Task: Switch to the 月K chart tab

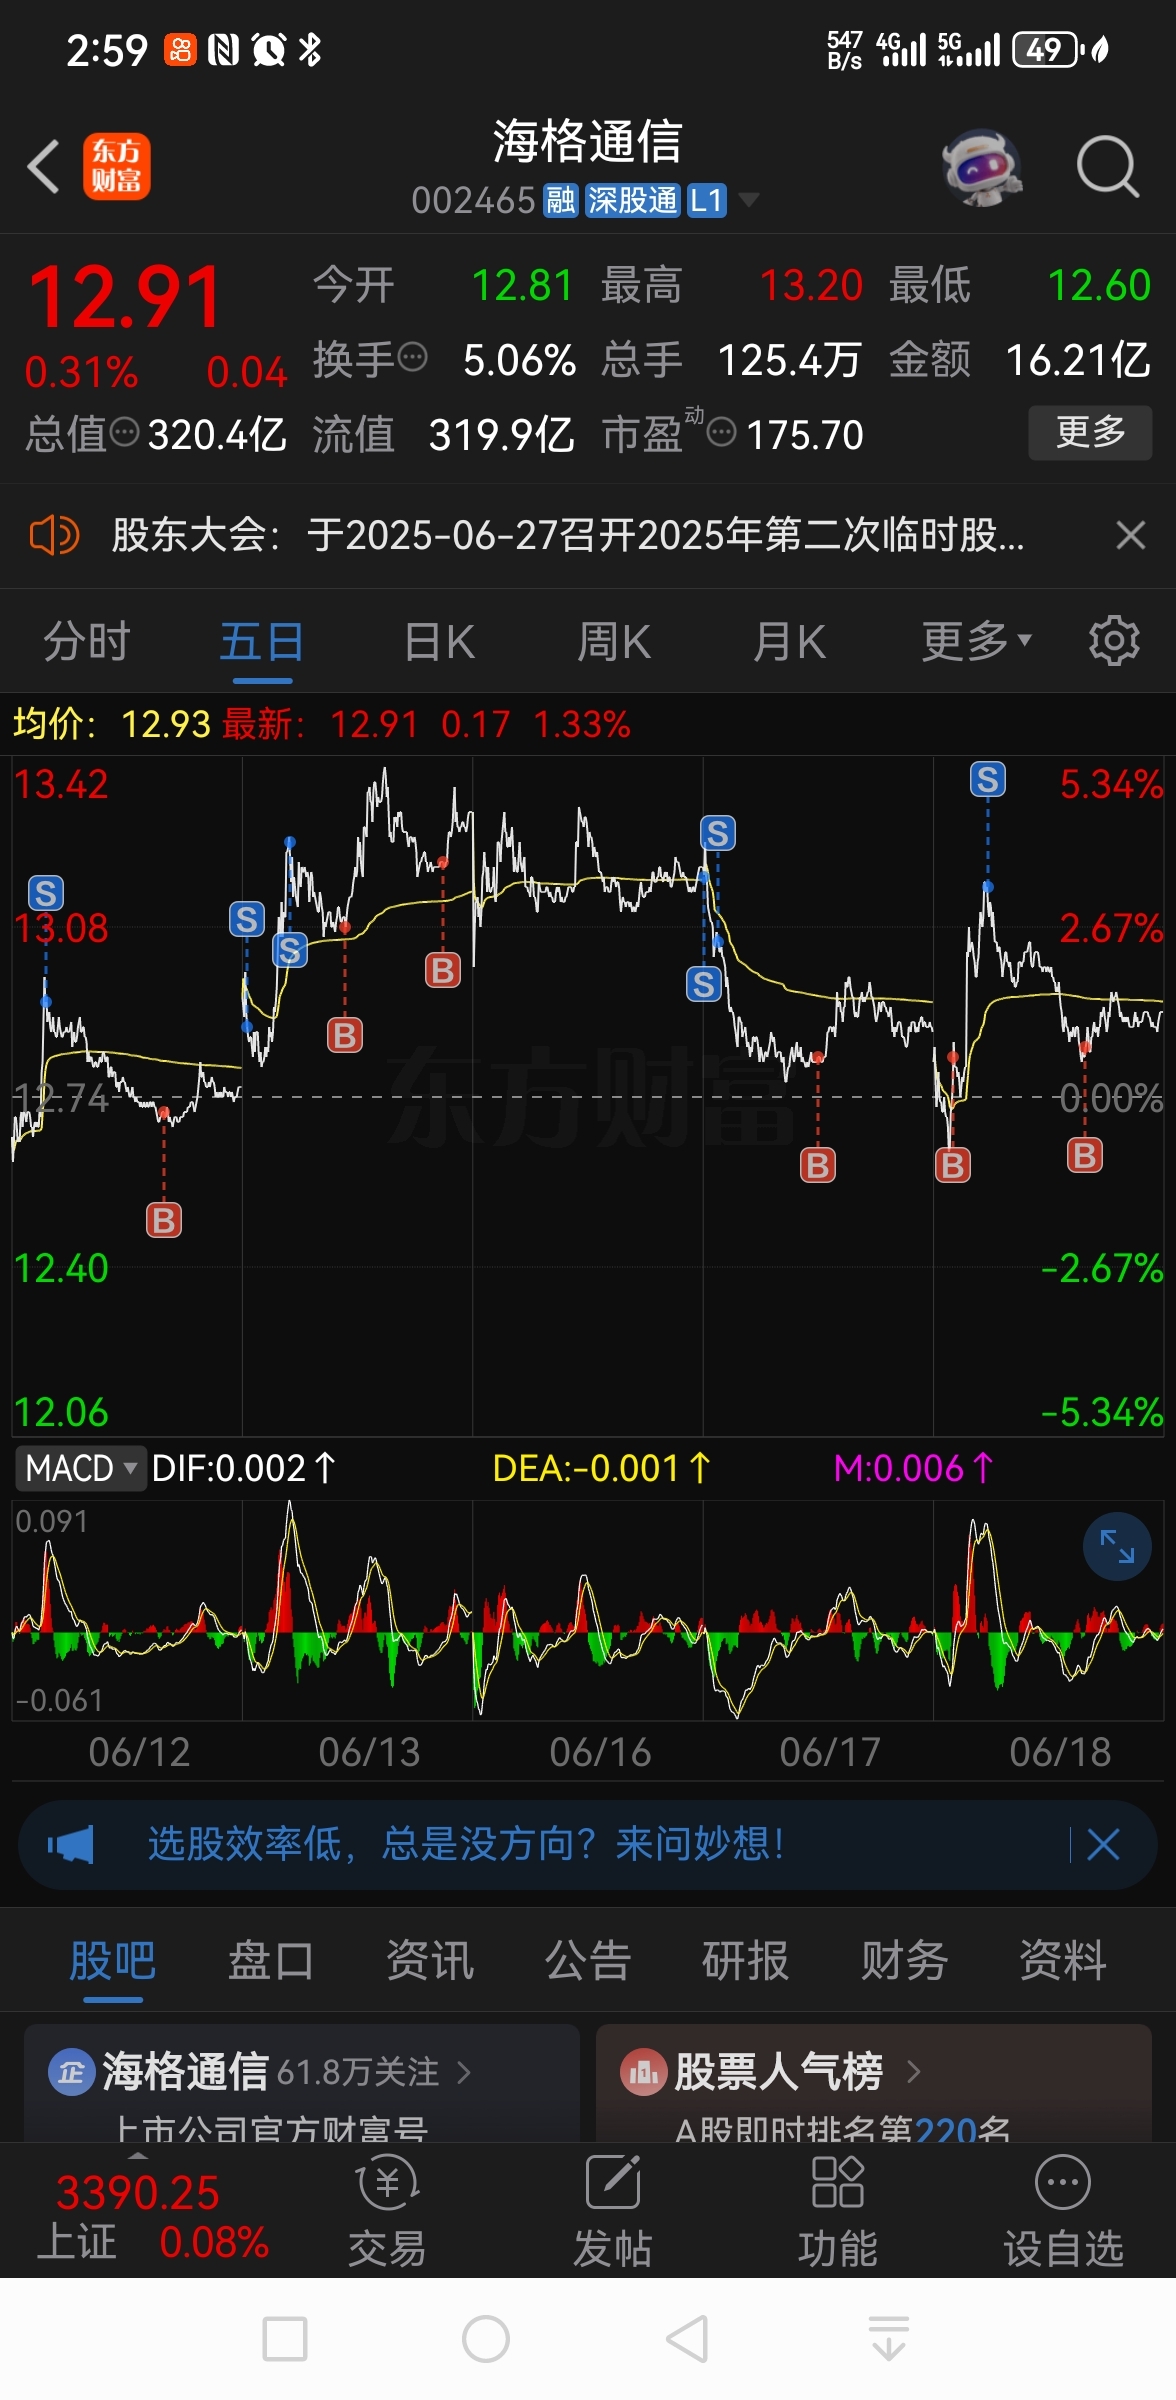Action: 789,642
